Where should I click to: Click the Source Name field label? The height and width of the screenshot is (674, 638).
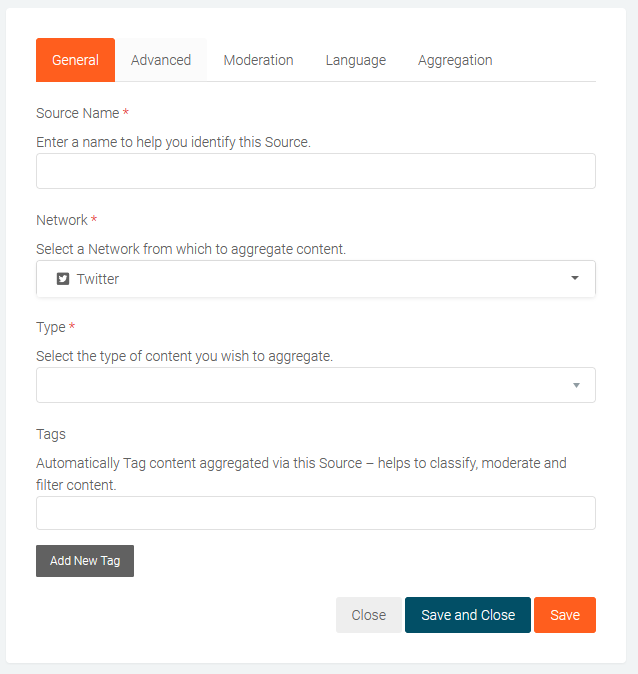click(77, 113)
